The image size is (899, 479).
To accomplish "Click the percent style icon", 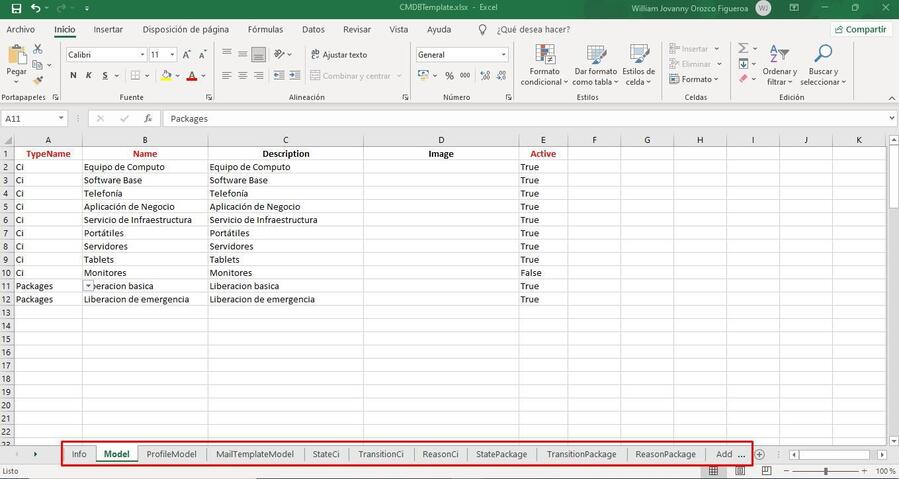I will pyautogui.click(x=450, y=75).
